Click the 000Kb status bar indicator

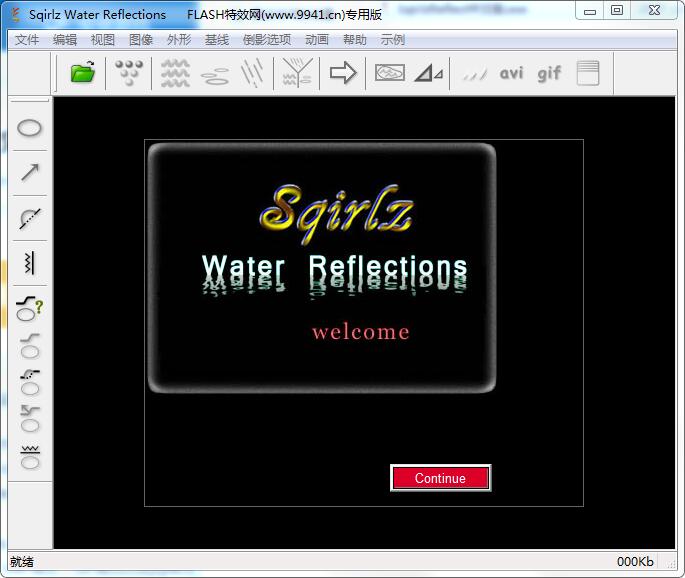[635, 561]
